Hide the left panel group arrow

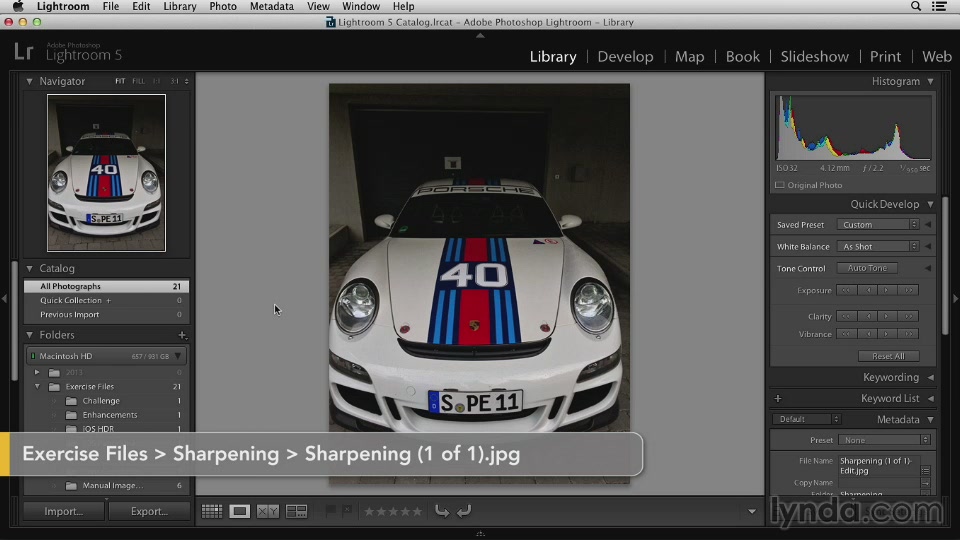point(4,299)
